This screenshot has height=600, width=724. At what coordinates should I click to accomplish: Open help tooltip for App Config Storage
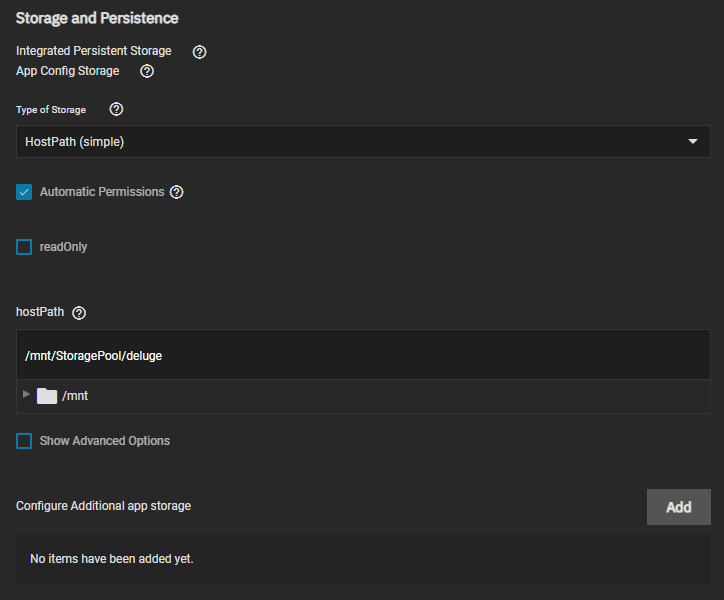pyautogui.click(x=147, y=72)
